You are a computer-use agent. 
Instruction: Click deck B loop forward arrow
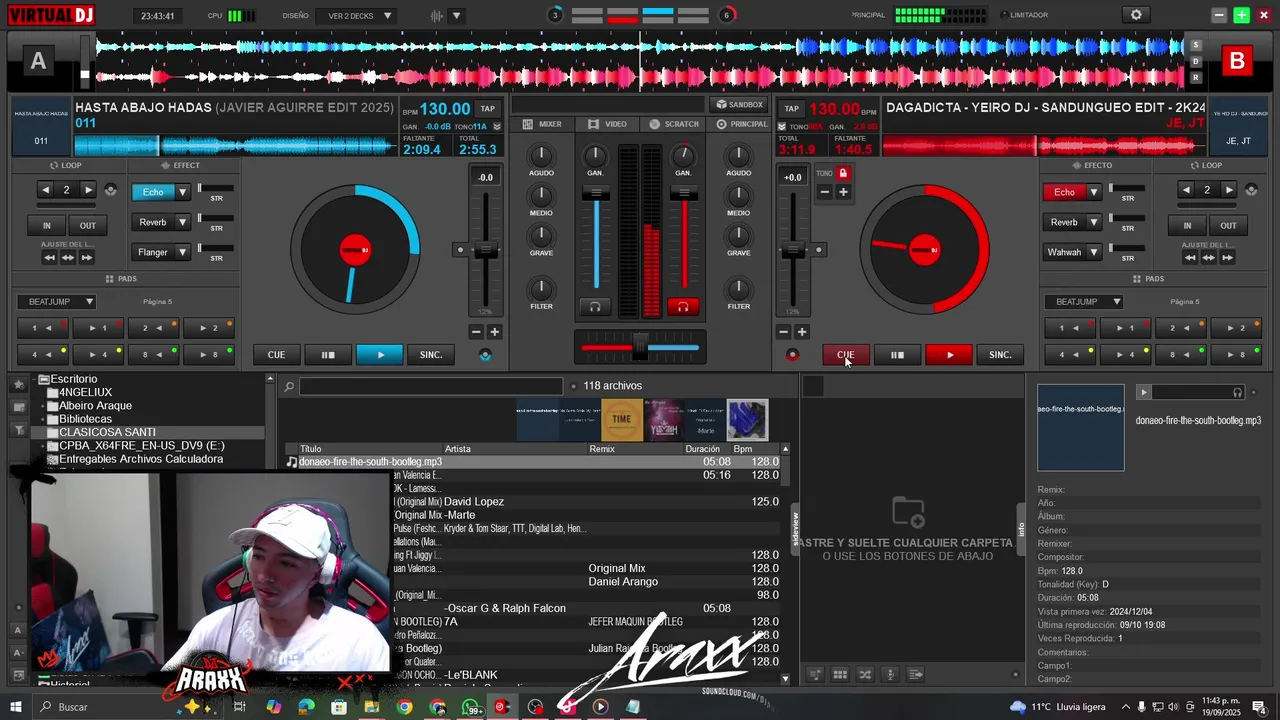(1229, 190)
